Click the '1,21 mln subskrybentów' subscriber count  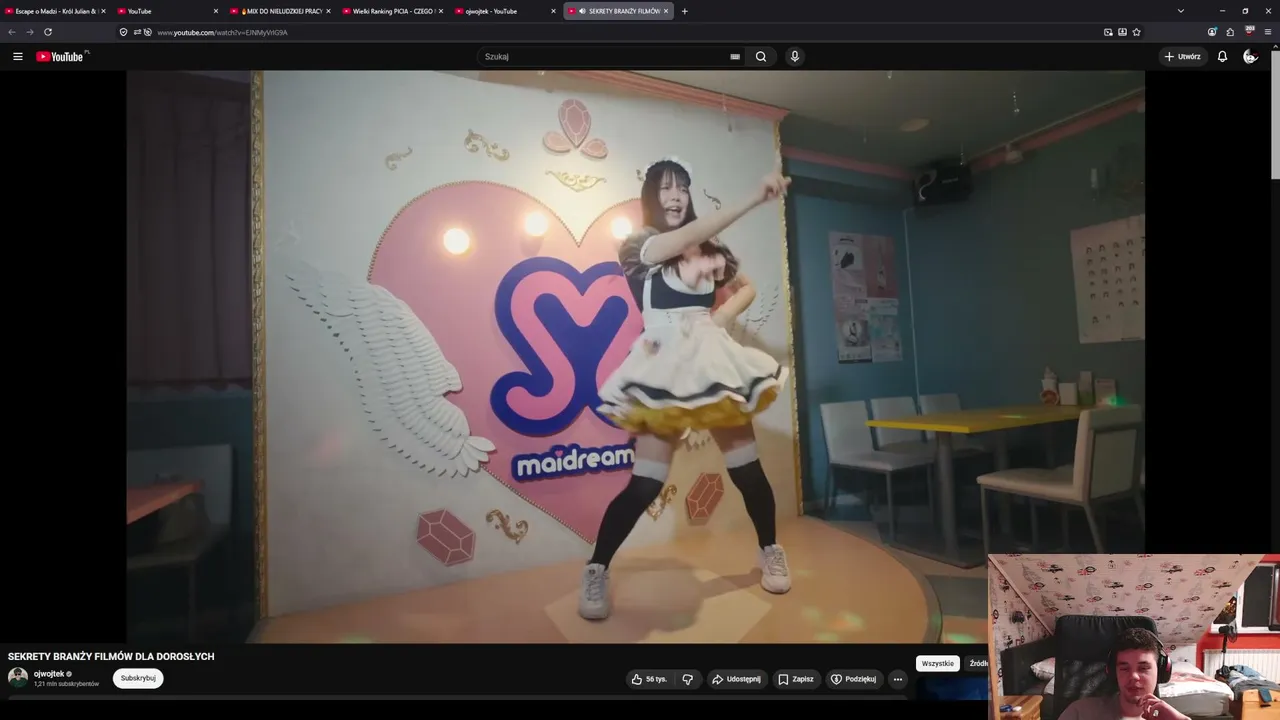[66, 684]
